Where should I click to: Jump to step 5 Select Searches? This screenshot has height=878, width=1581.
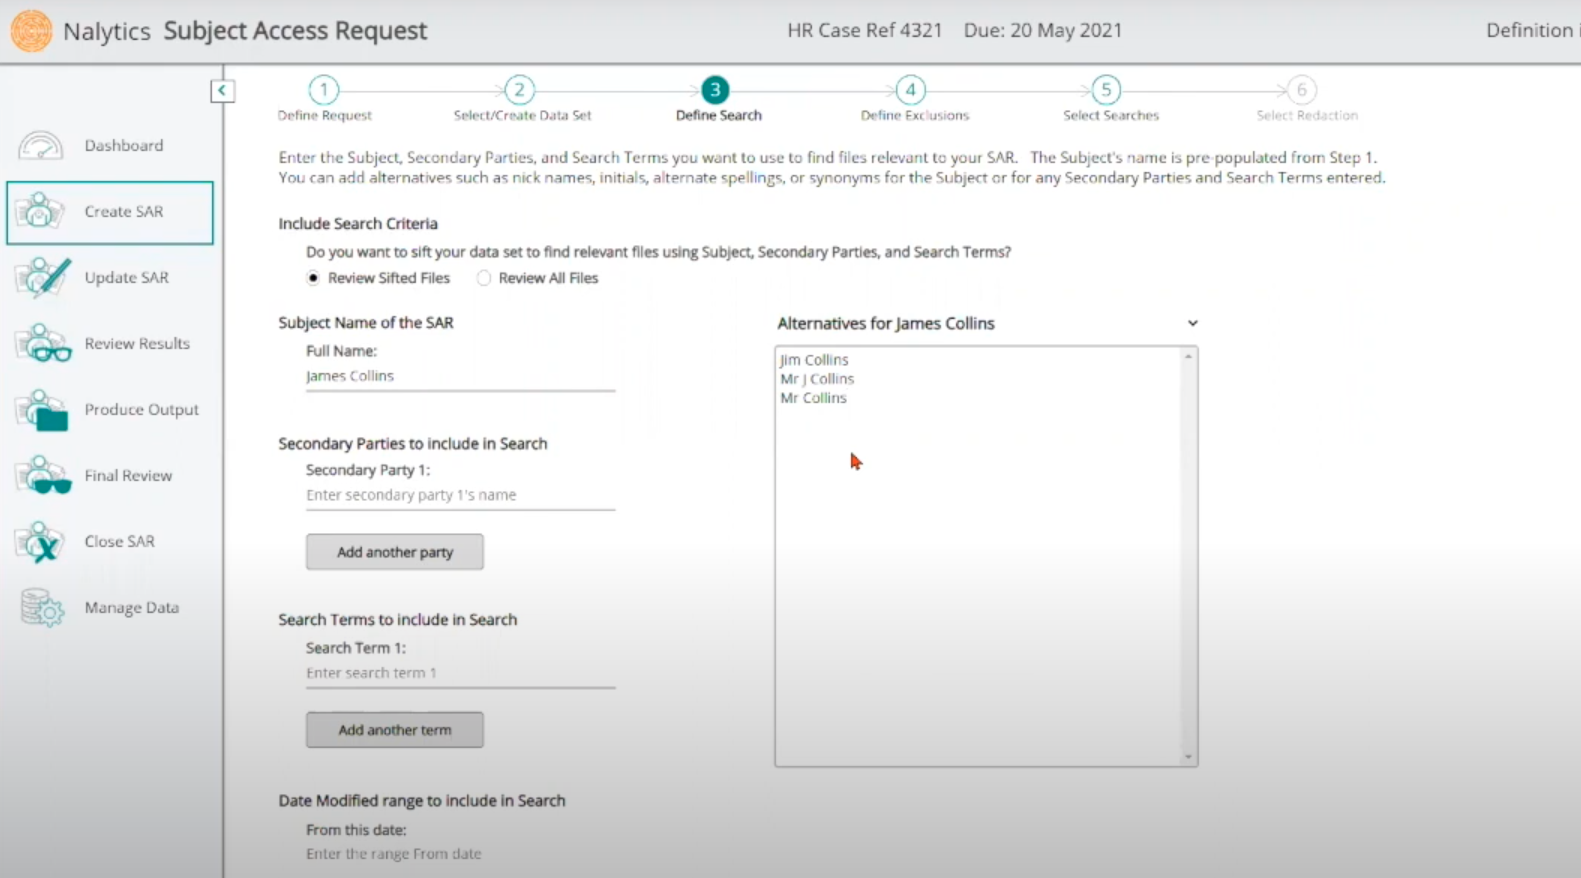click(x=1106, y=90)
